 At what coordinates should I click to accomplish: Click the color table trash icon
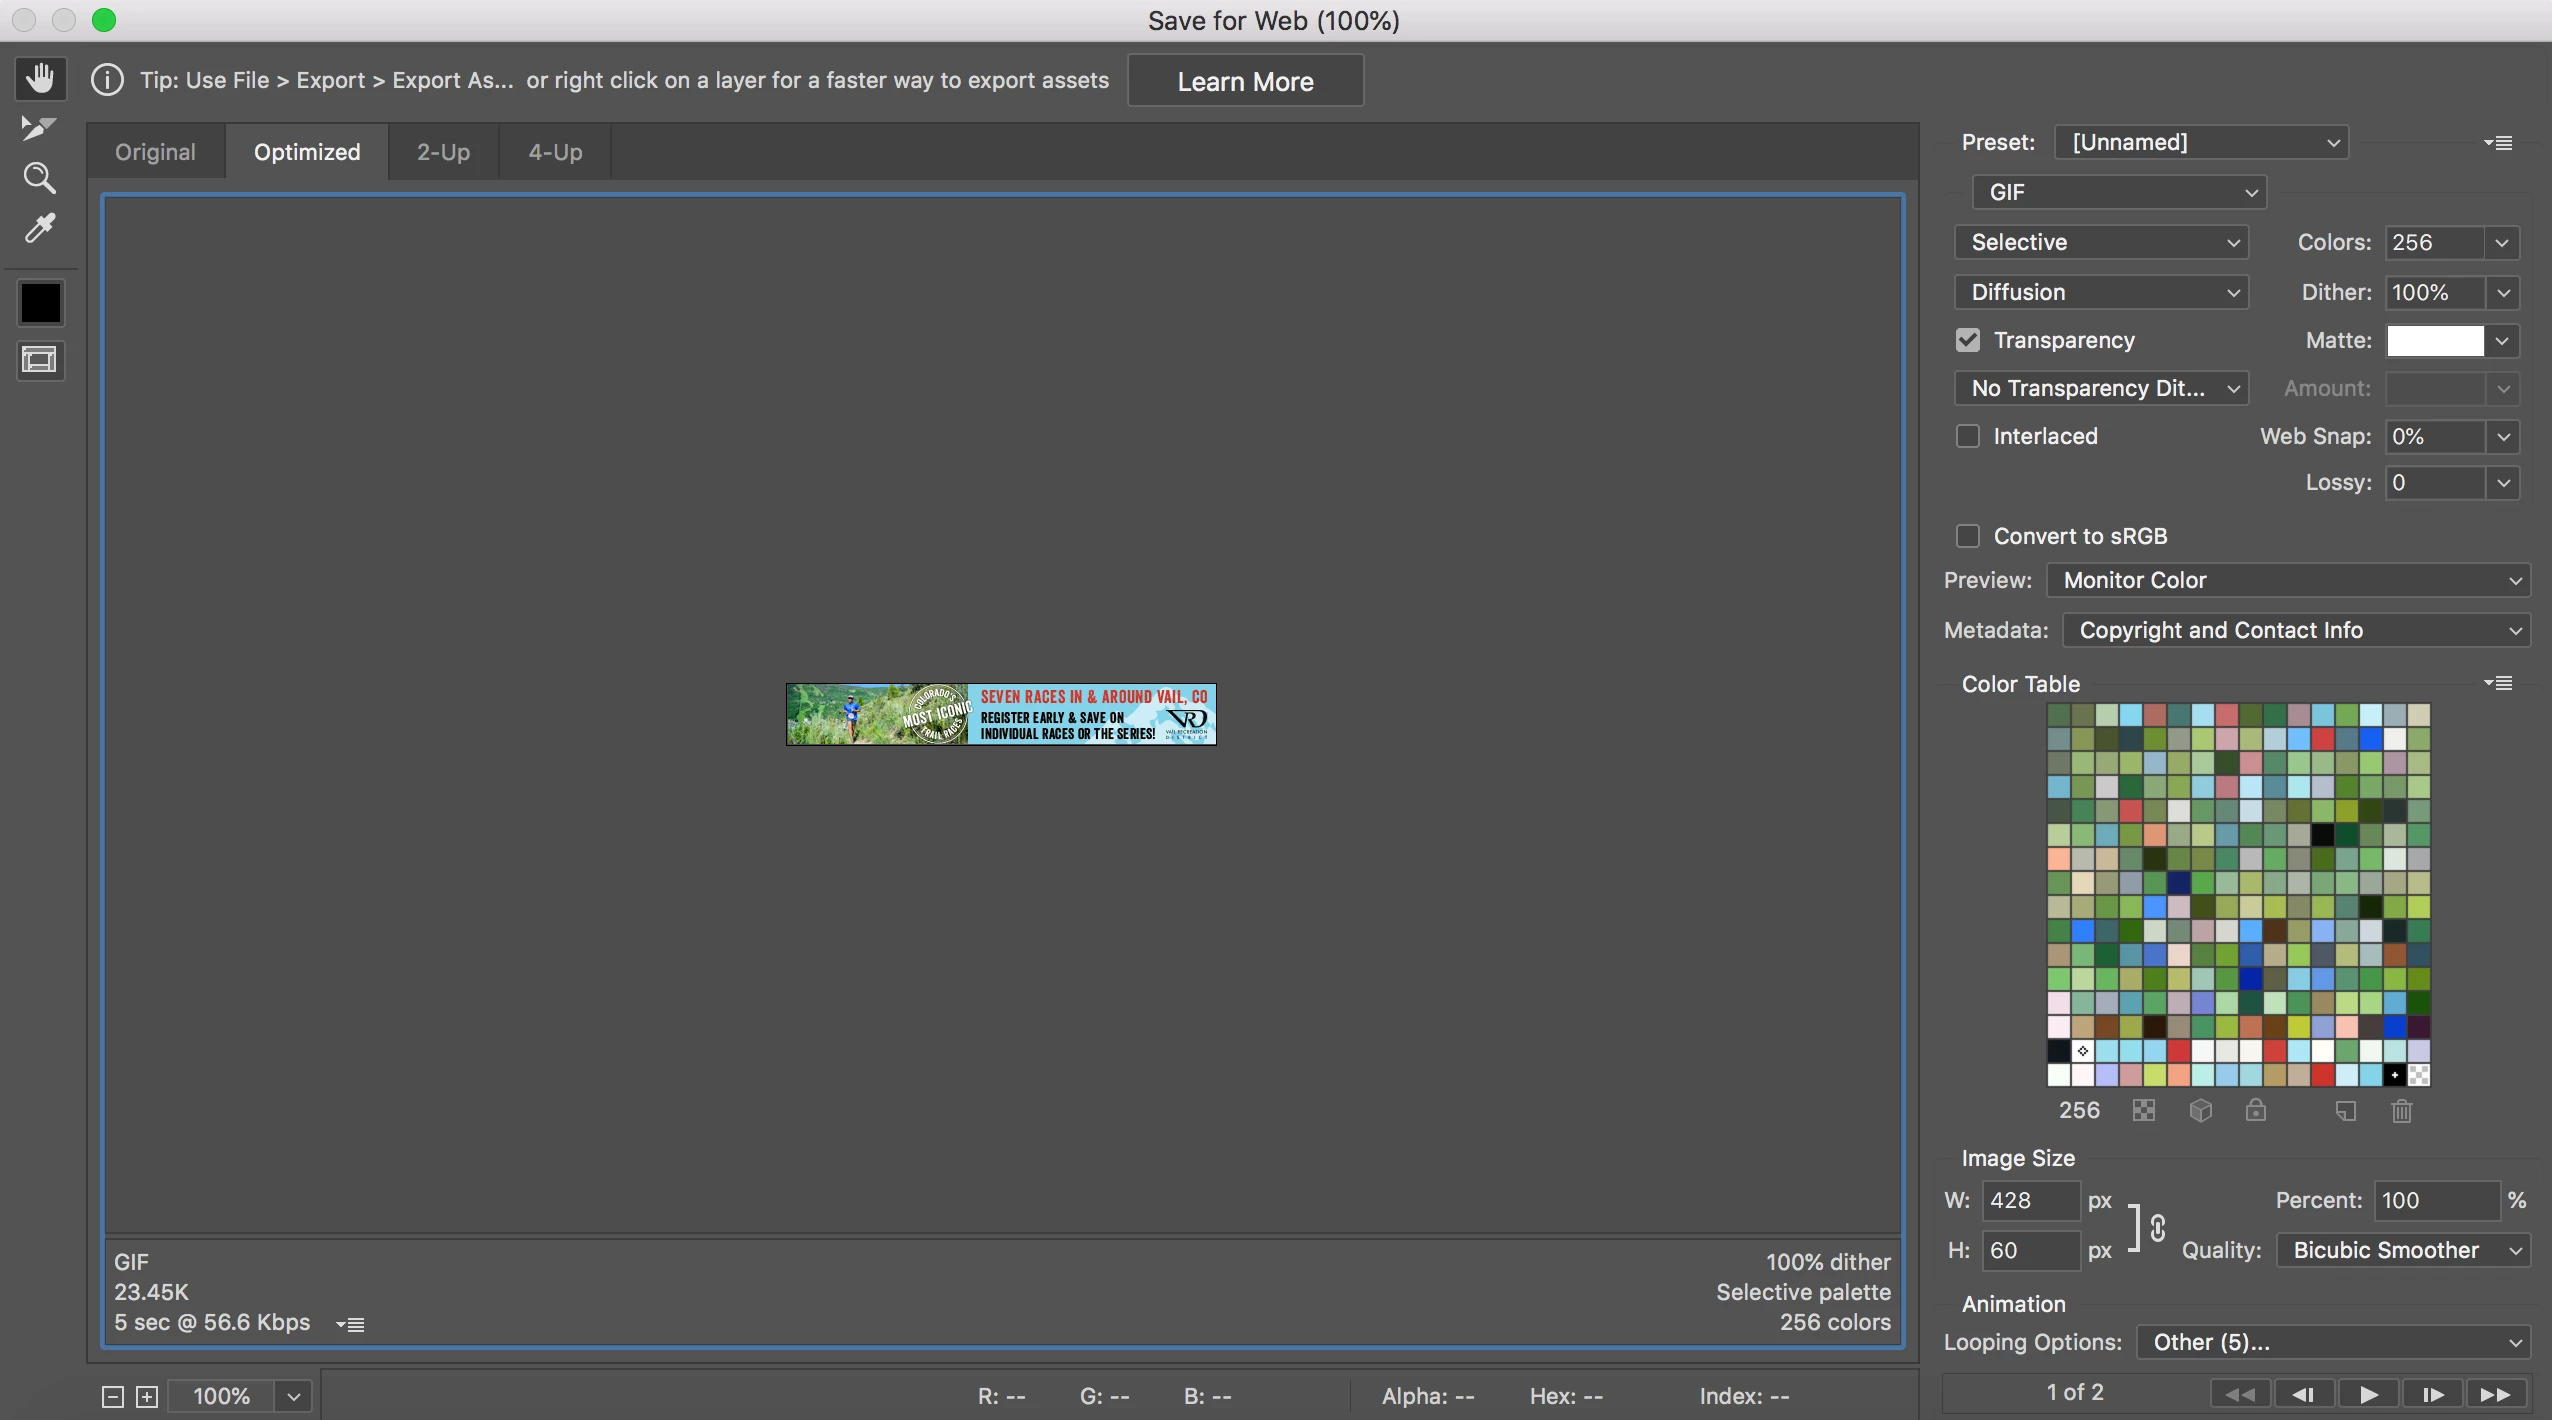coord(2402,1111)
